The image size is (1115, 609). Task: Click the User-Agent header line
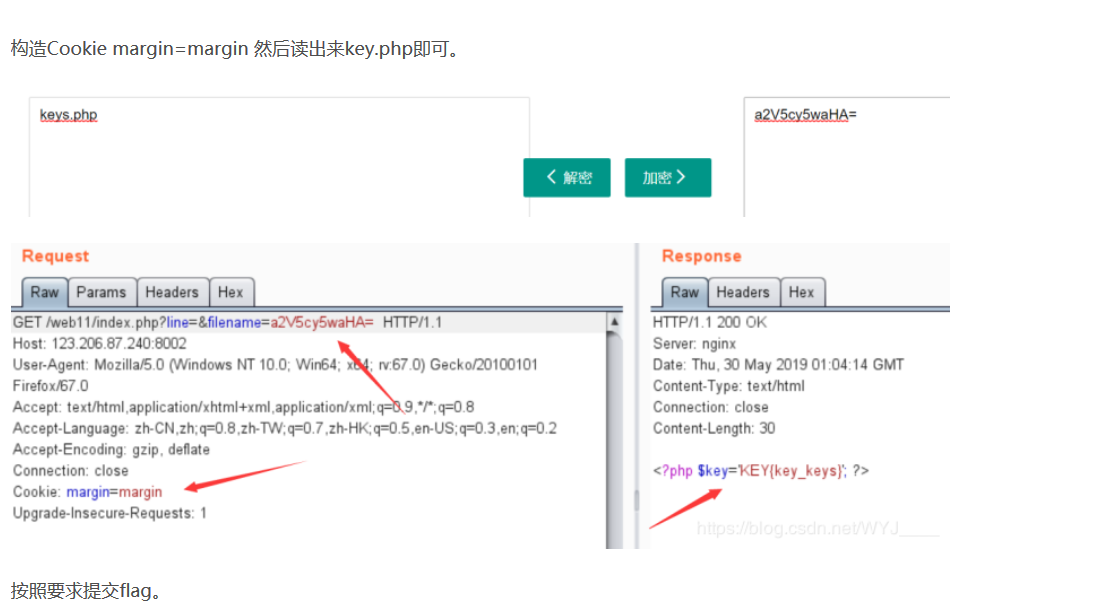[x=275, y=365]
